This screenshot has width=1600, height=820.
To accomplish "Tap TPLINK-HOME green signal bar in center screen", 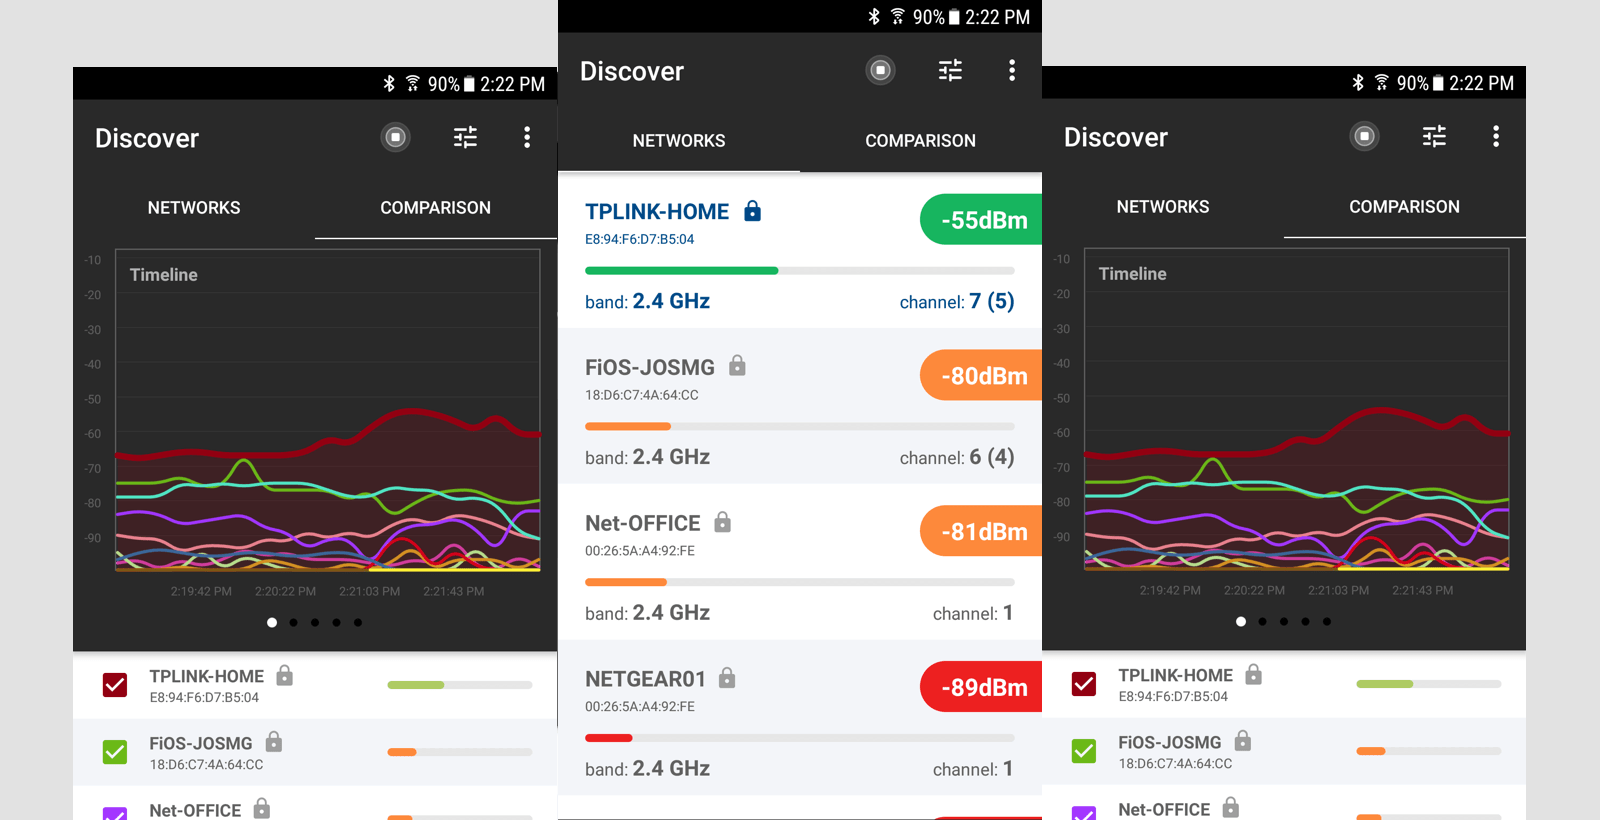I will click(682, 271).
